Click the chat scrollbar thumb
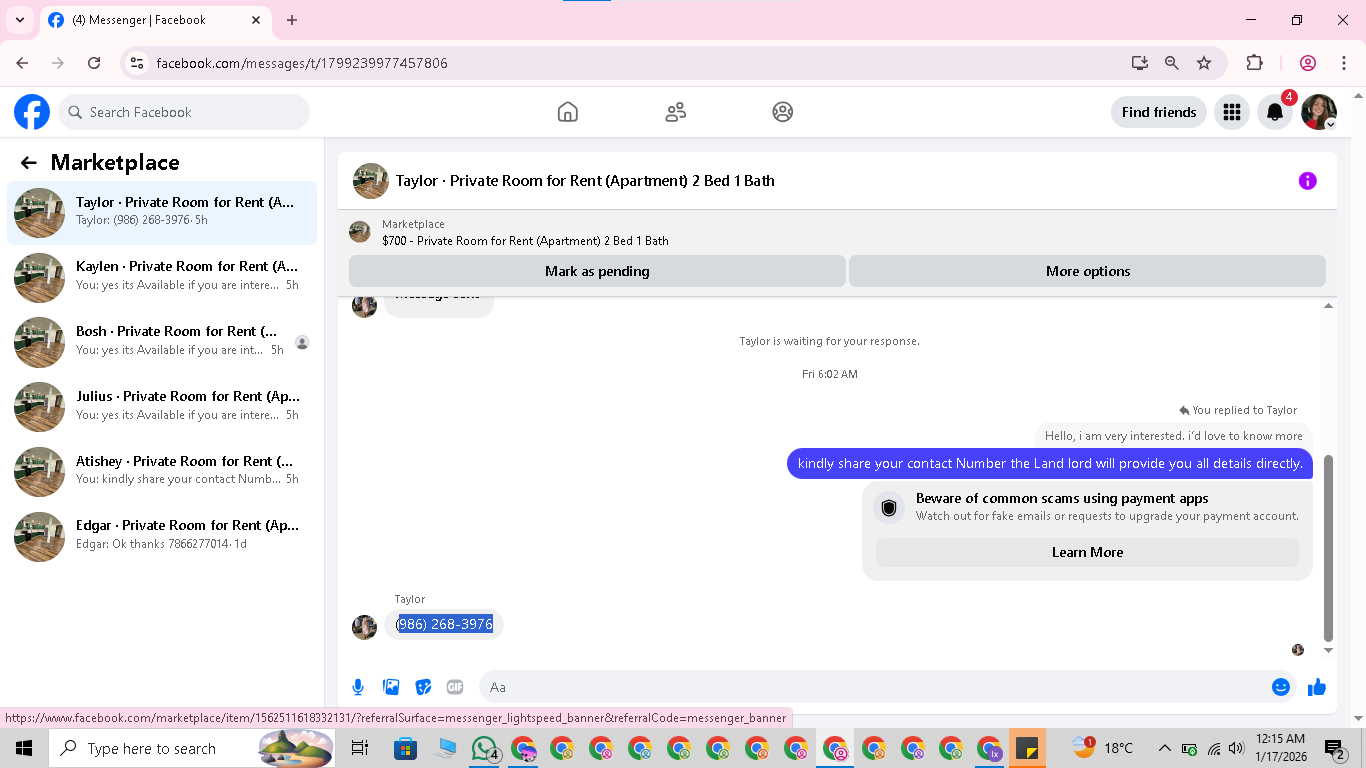The height and width of the screenshot is (768, 1366). [x=1328, y=548]
